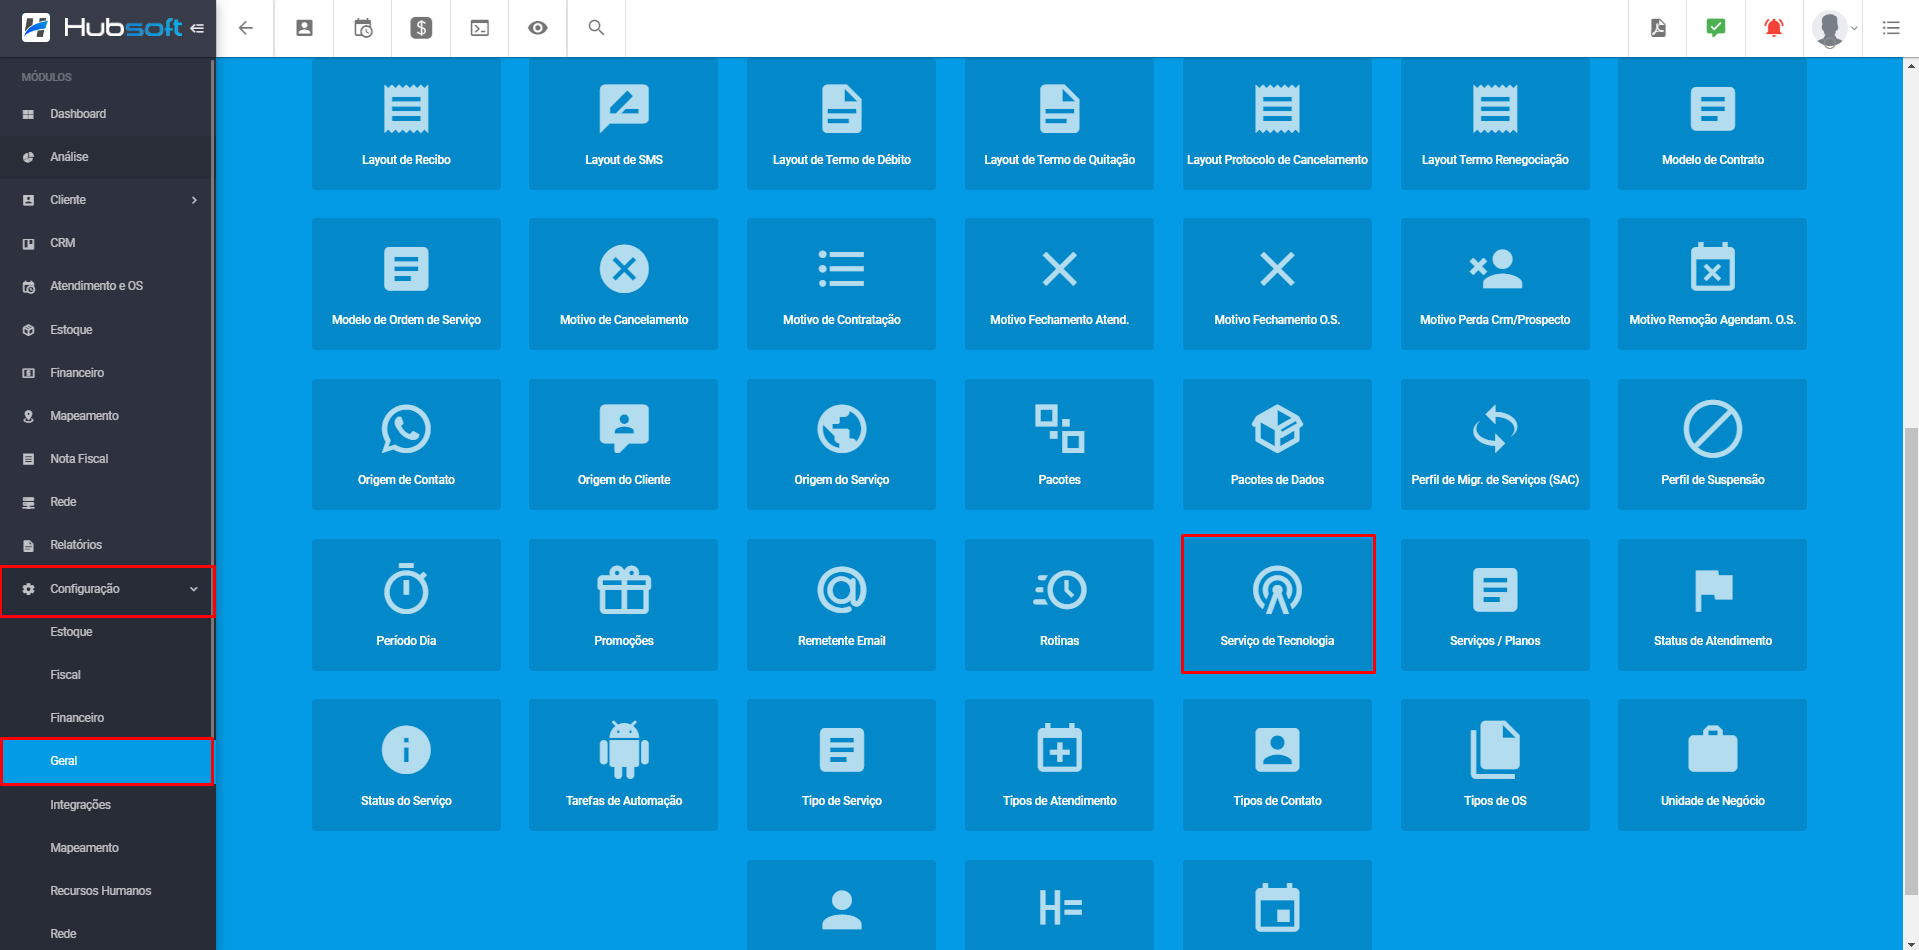
Task: Open Análise in the sidebar
Action: coord(106,157)
